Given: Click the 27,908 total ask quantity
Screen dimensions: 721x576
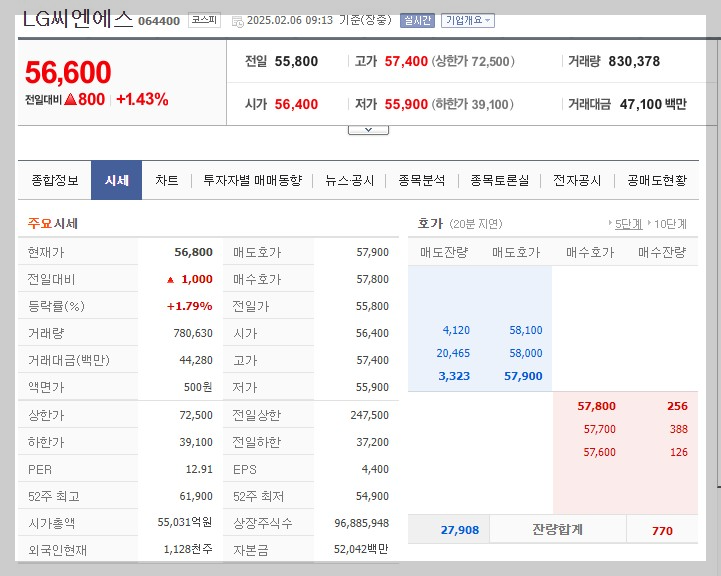Looking at the screenshot, I should click(x=460, y=530).
